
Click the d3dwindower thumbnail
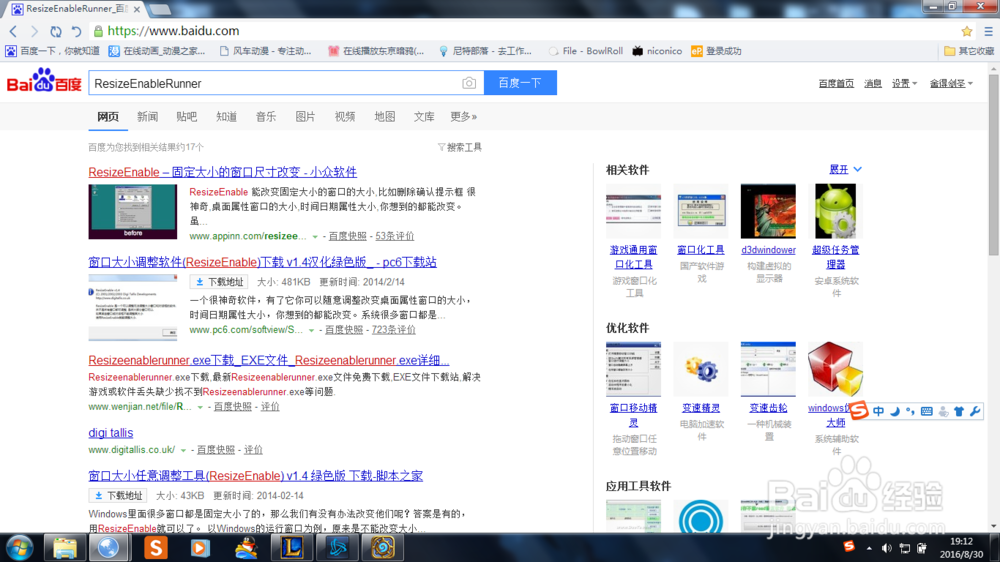pos(768,211)
